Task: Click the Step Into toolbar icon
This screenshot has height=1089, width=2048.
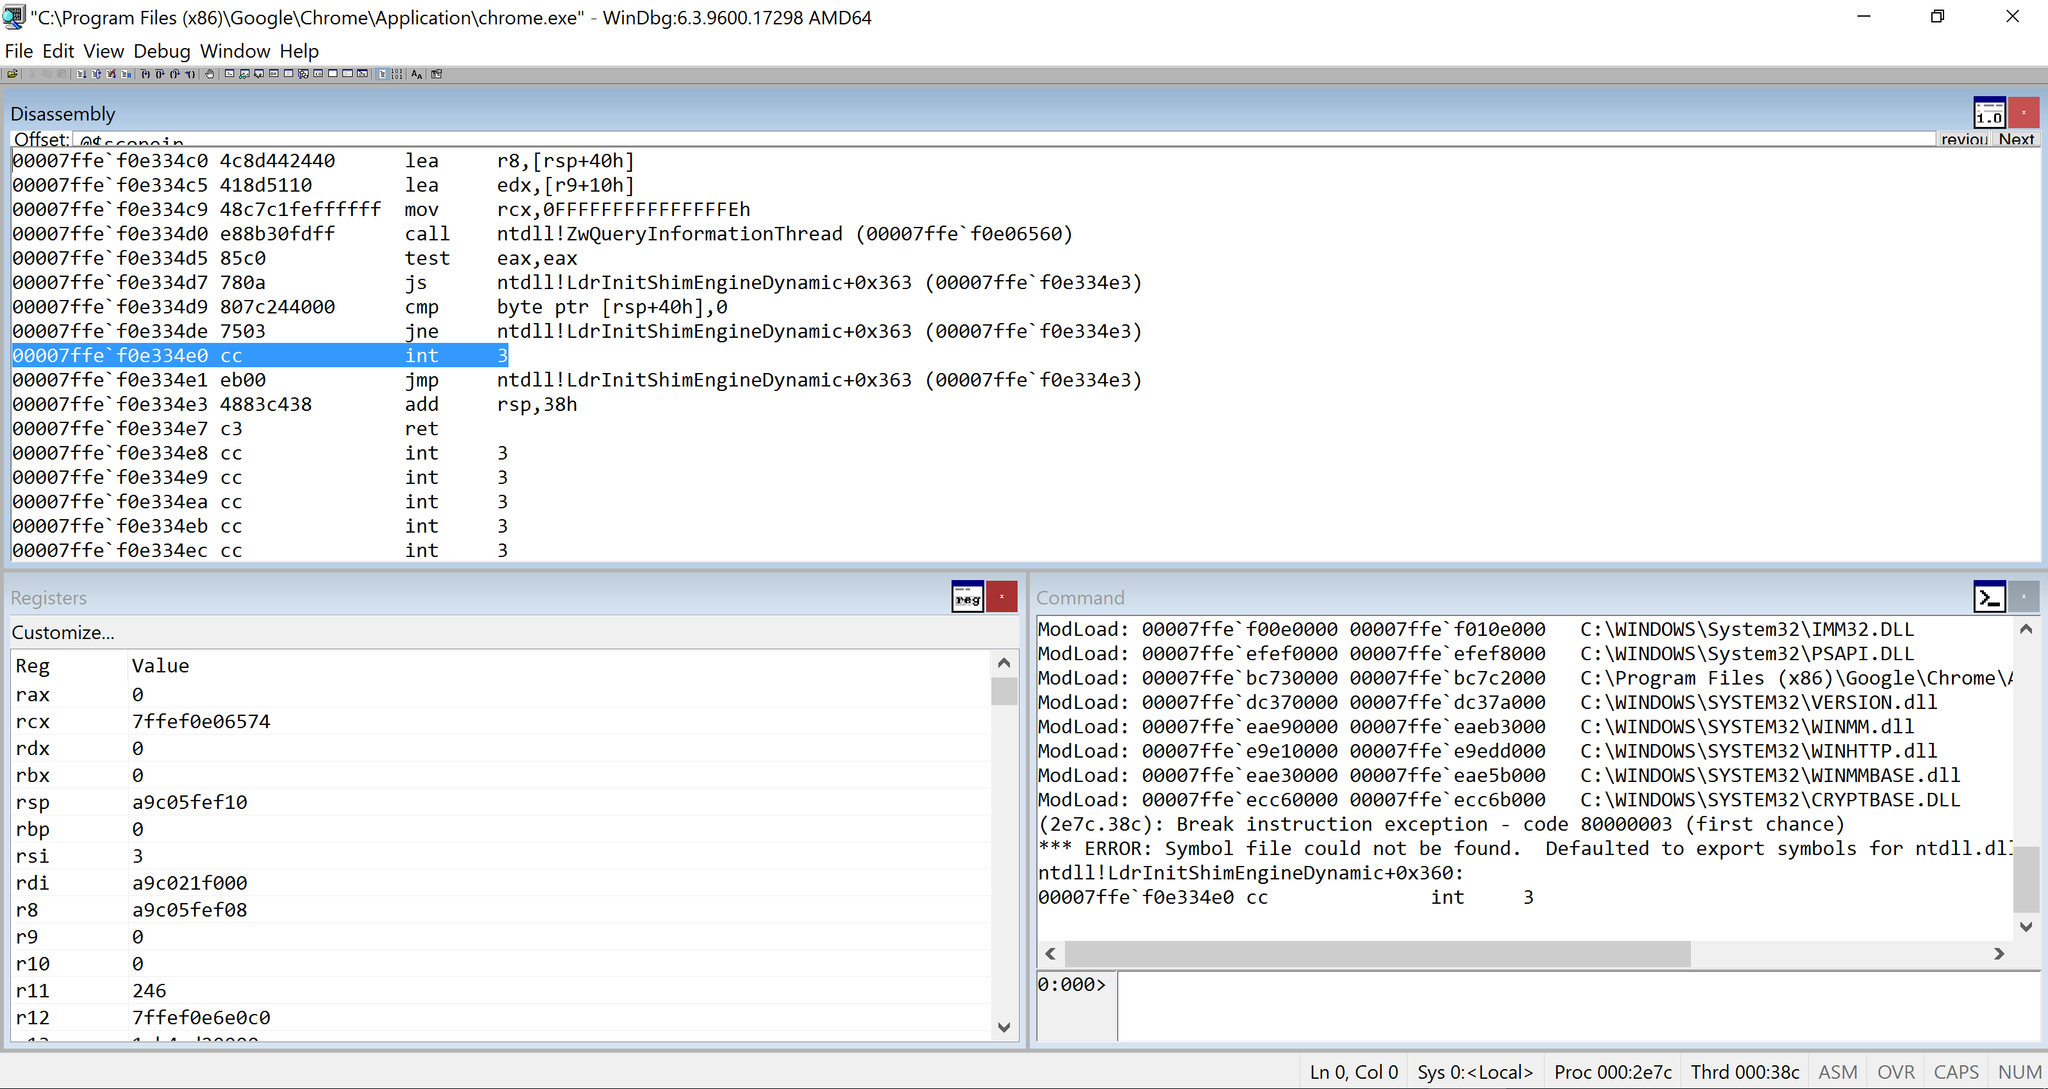Action: (x=145, y=74)
